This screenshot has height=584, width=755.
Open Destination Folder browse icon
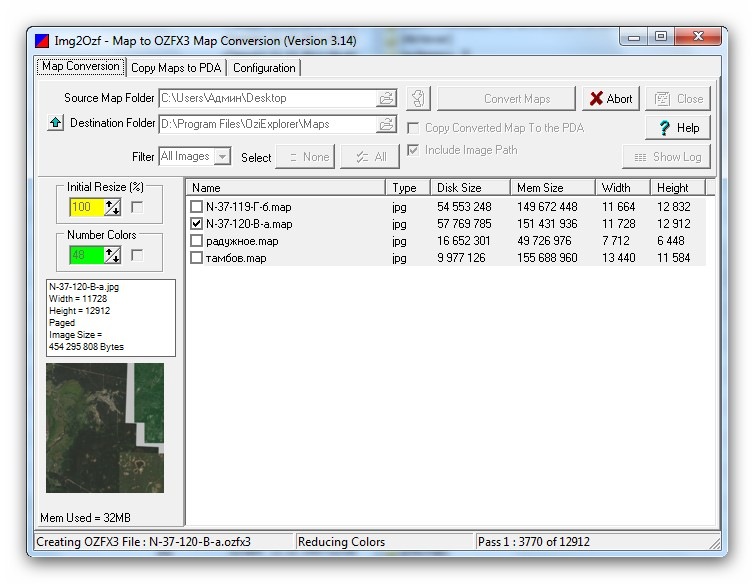click(387, 124)
